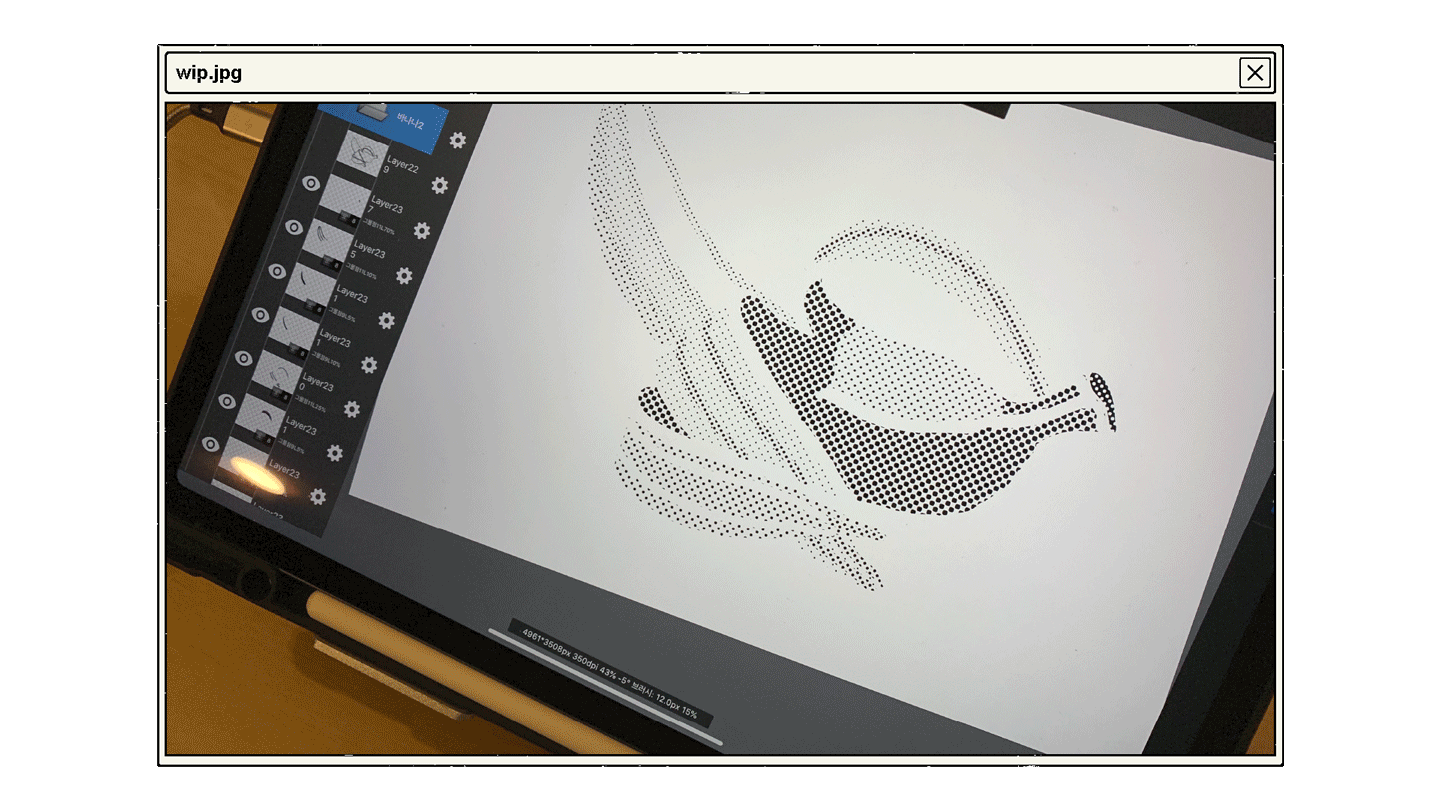Click the wip.jpg window title
Viewport: 1440px width, 810px height.
click(209, 73)
